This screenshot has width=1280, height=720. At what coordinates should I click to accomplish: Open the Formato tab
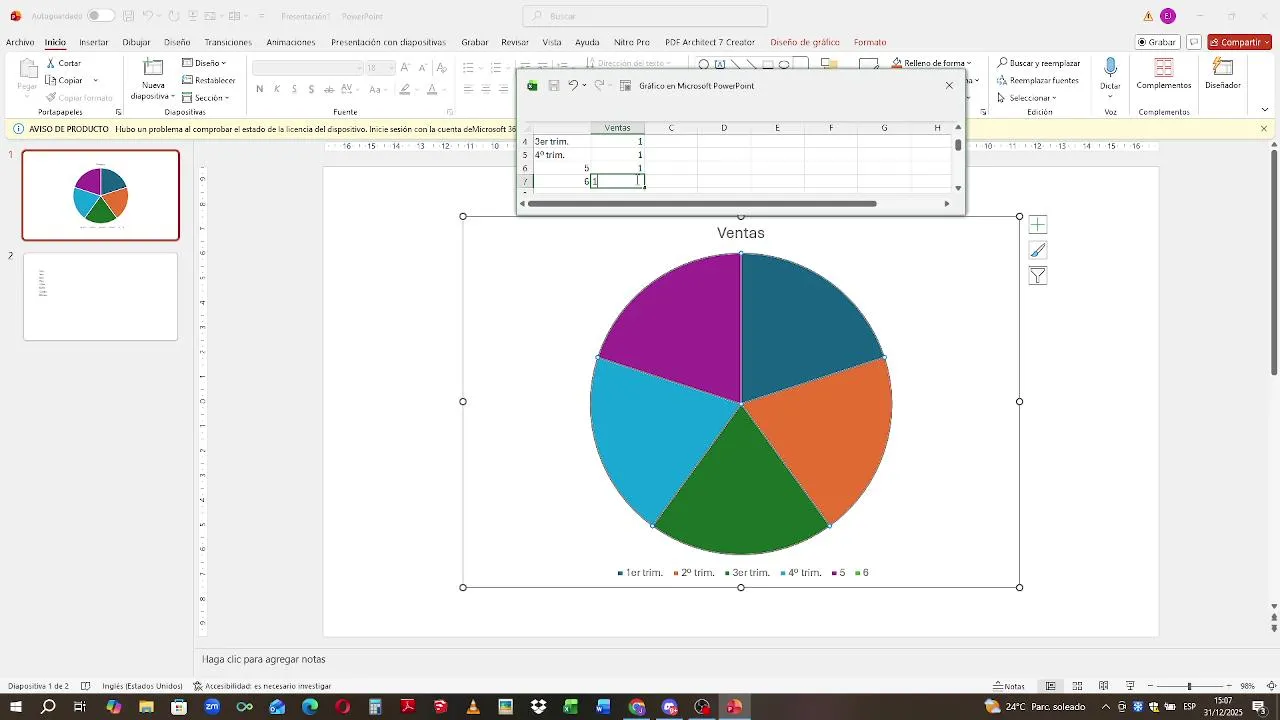click(870, 42)
